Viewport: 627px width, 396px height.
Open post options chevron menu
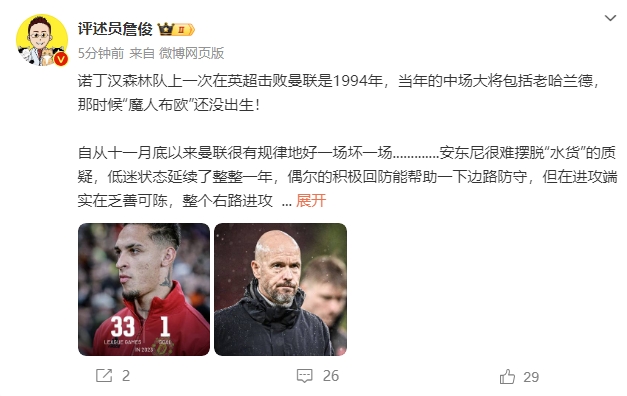[610, 18]
